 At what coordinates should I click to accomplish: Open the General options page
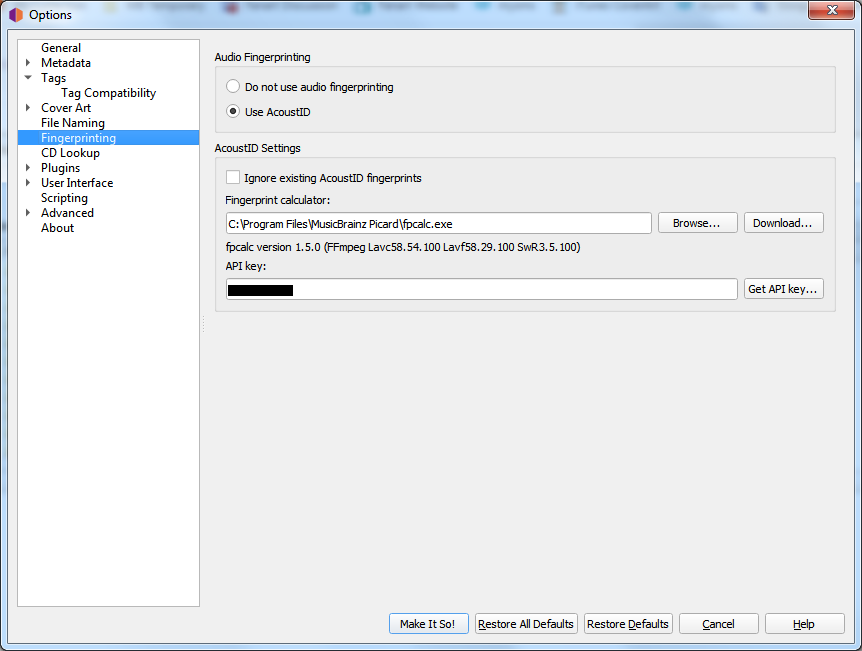point(61,48)
